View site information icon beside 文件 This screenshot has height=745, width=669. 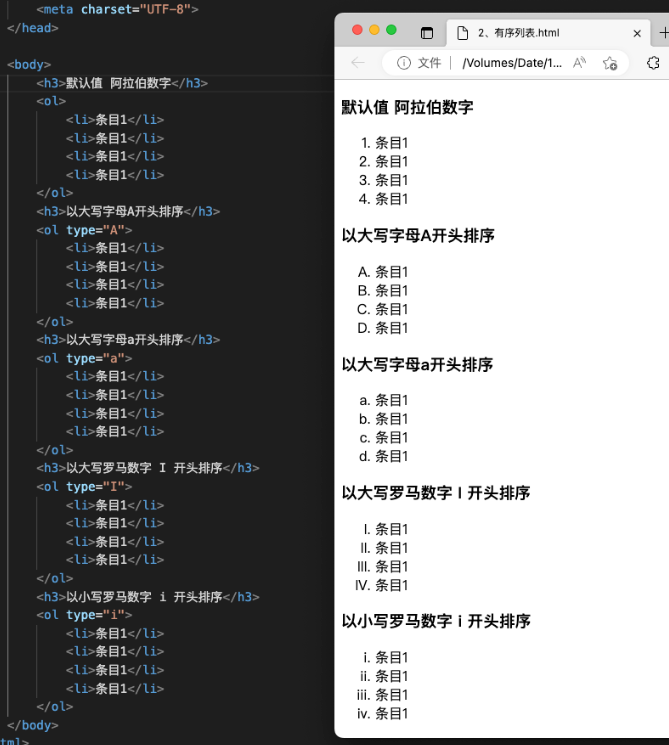click(404, 63)
